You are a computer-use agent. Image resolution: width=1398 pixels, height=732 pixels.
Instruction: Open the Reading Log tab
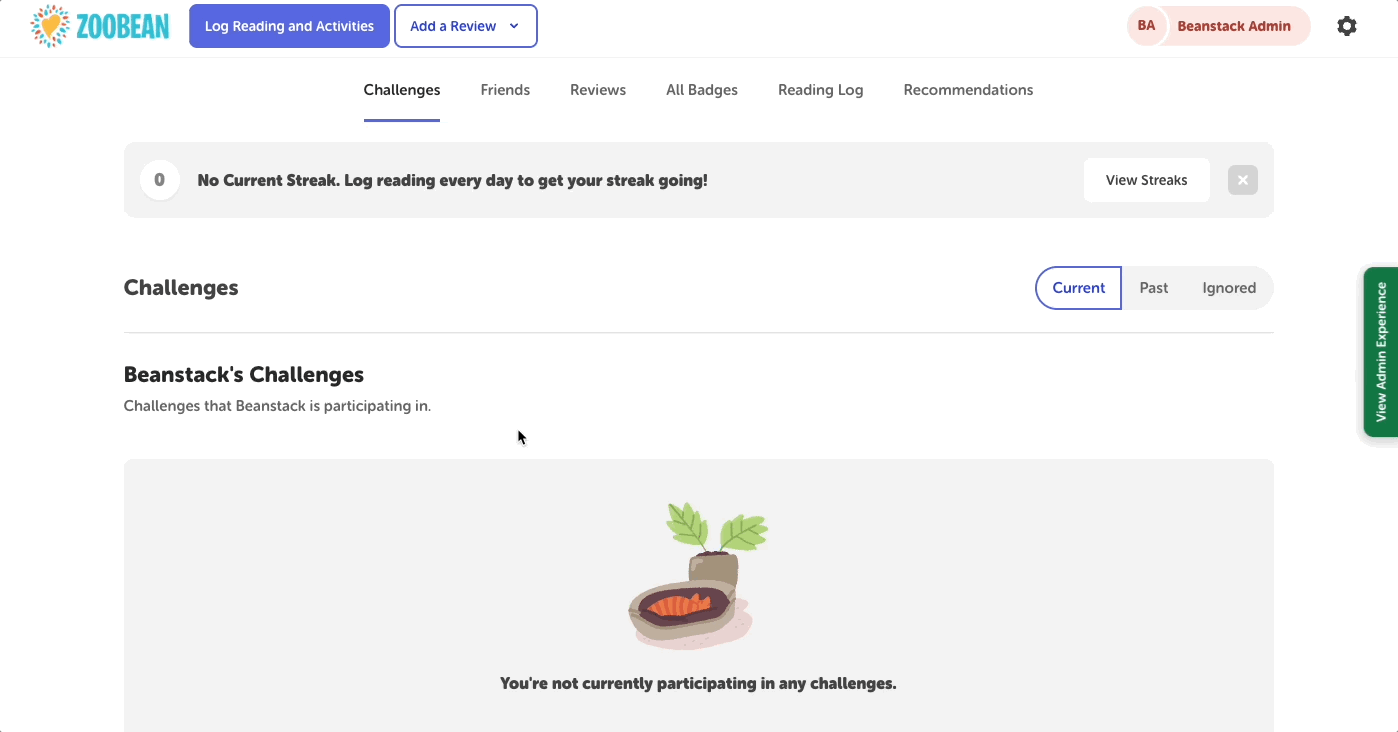tap(820, 89)
